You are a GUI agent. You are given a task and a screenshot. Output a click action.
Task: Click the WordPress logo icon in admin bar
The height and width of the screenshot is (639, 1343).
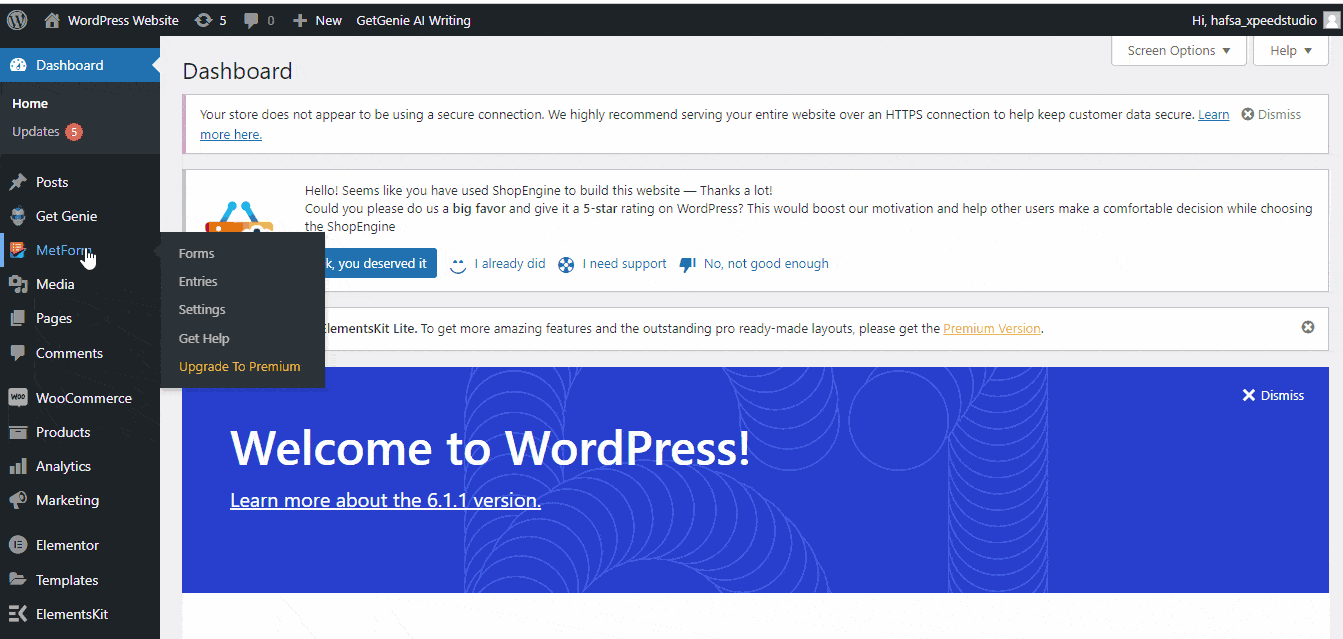pyautogui.click(x=17, y=20)
